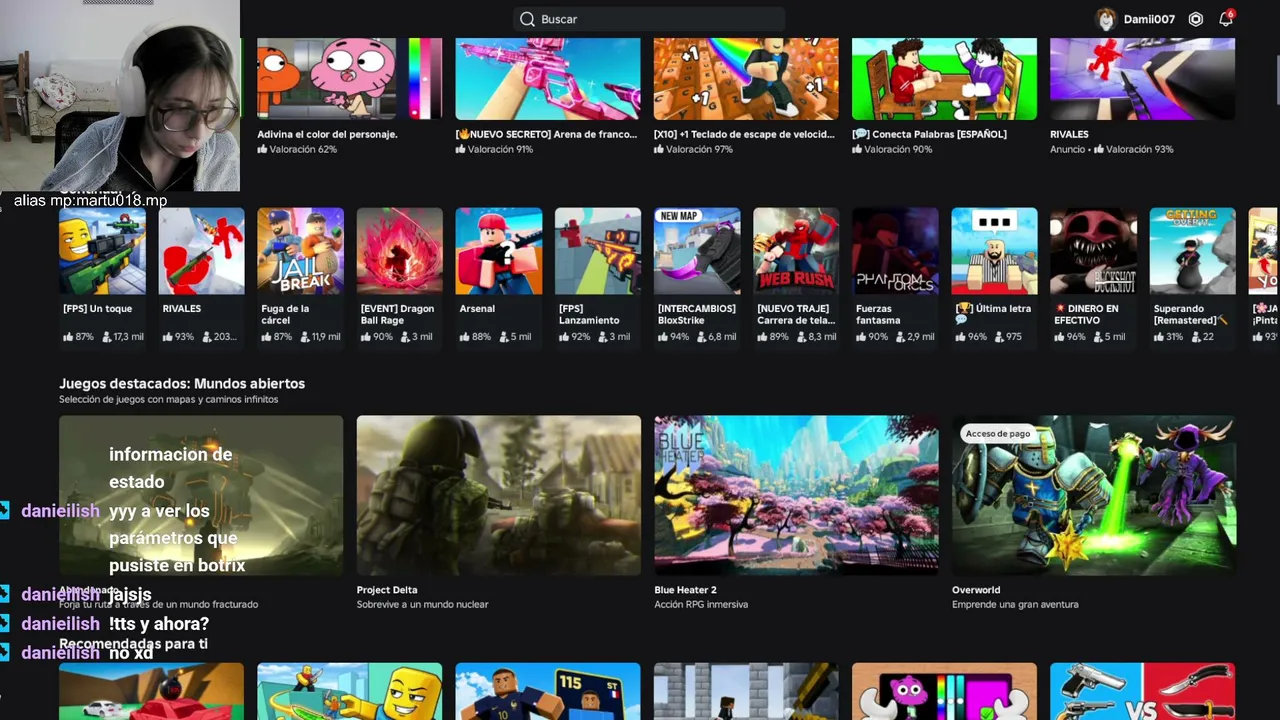Open the [FPS] Un toque game thumbnail
Screen dimensions: 1280x720
(x=102, y=251)
